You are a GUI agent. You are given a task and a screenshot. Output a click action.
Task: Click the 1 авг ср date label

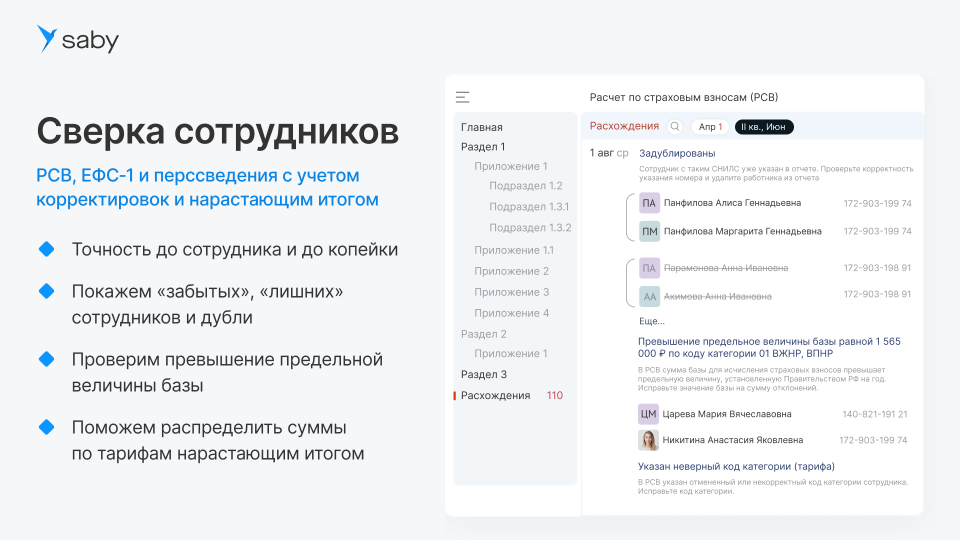(x=609, y=153)
